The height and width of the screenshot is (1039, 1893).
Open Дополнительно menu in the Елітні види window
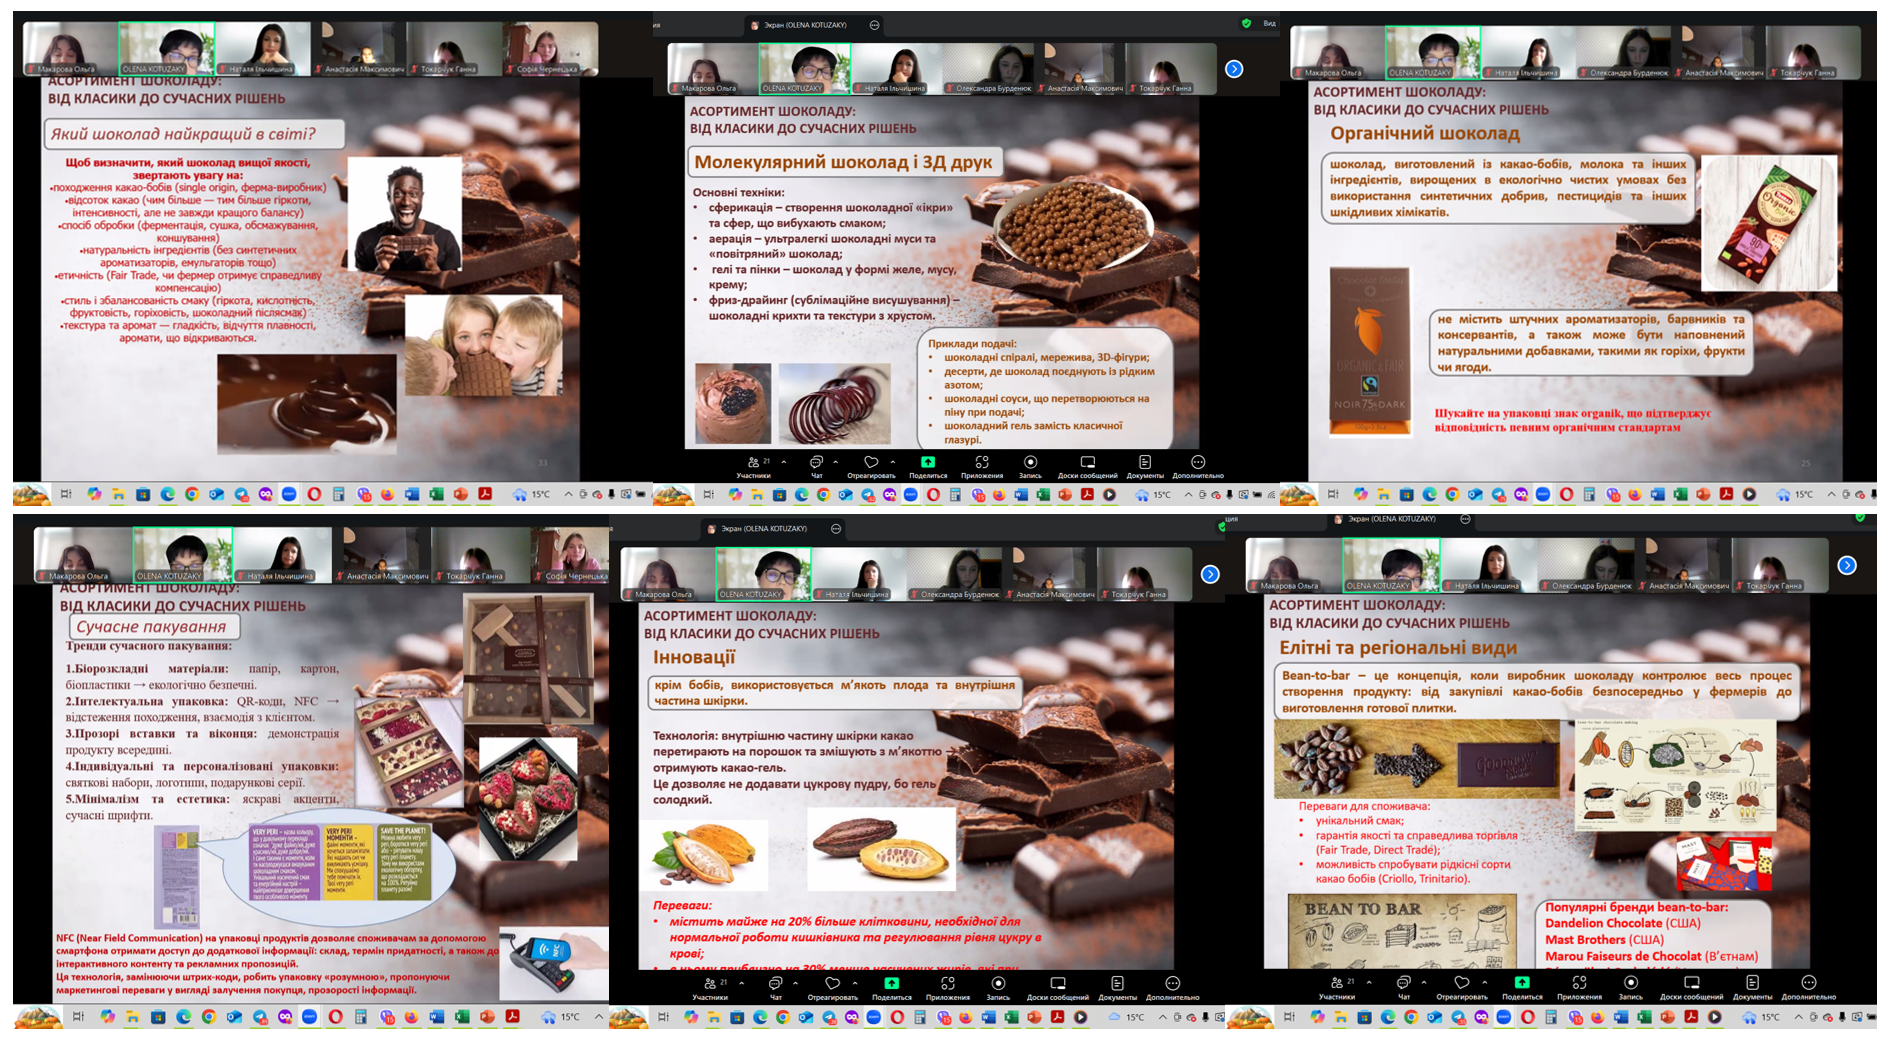(1808, 986)
